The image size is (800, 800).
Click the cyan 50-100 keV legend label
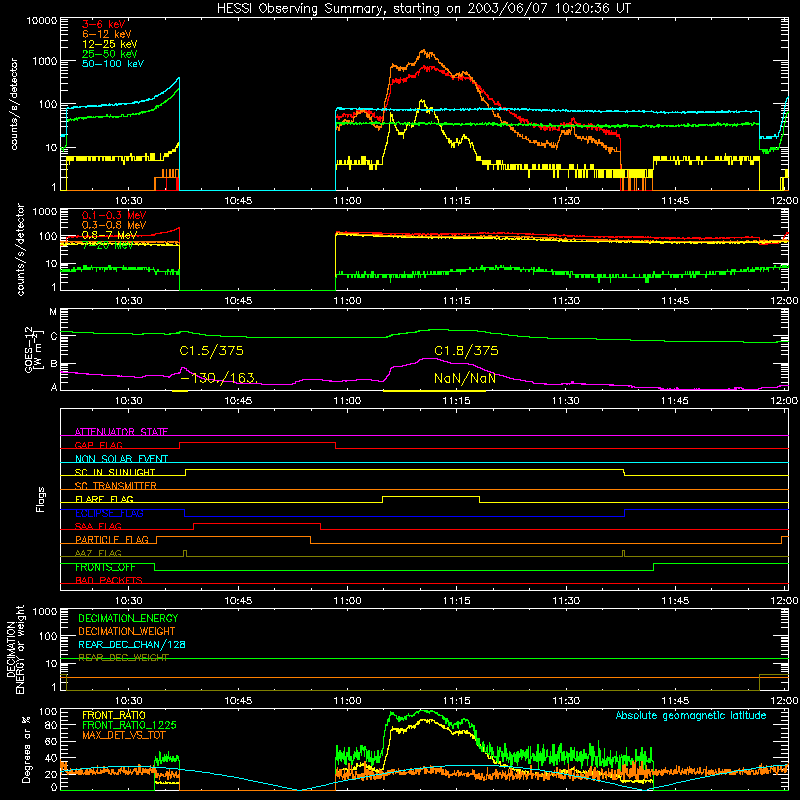click(113, 64)
